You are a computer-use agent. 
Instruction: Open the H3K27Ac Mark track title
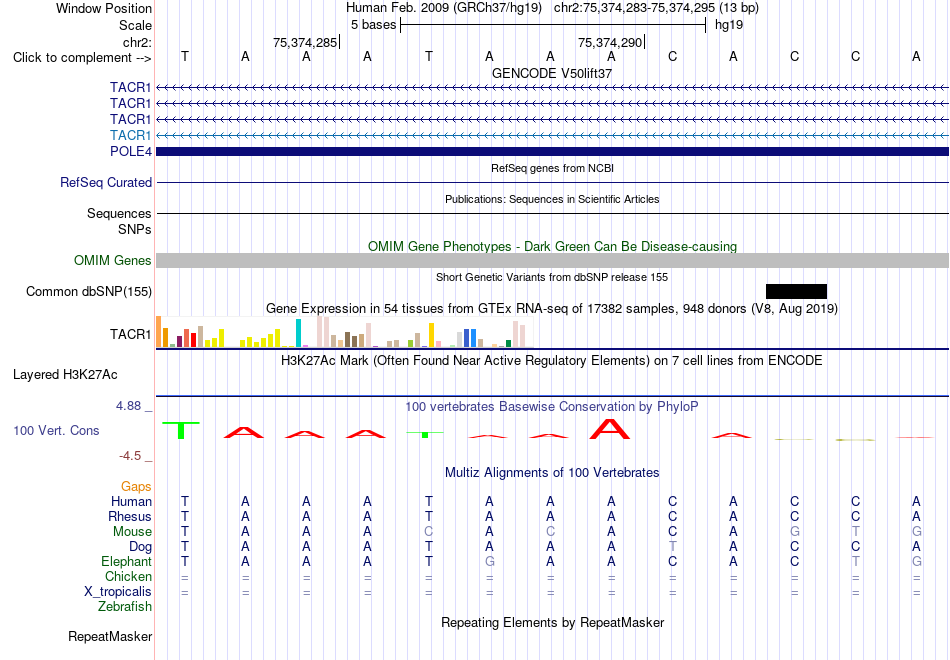[x=552, y=361]
